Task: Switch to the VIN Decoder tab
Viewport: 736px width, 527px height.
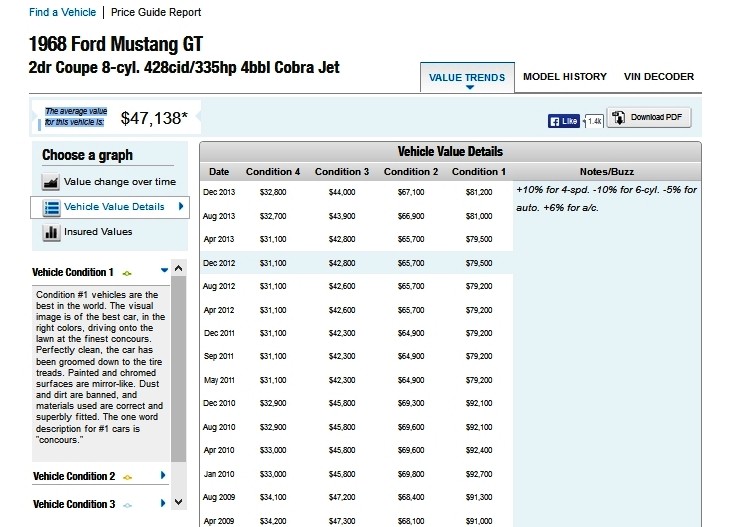Action: tap(659, 76)
